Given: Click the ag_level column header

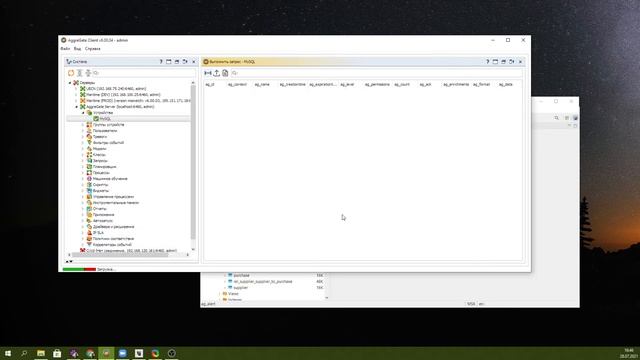Looking at the screenshot, I should [347, 84].
